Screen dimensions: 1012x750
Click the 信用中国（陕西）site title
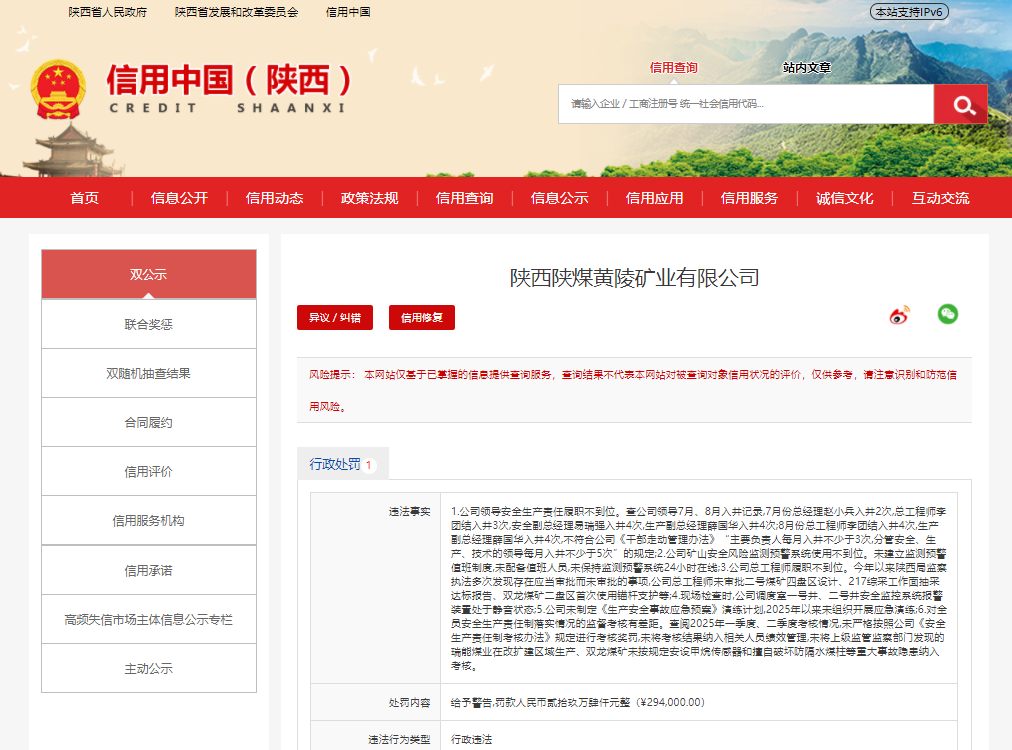click(x=229, y=80)
